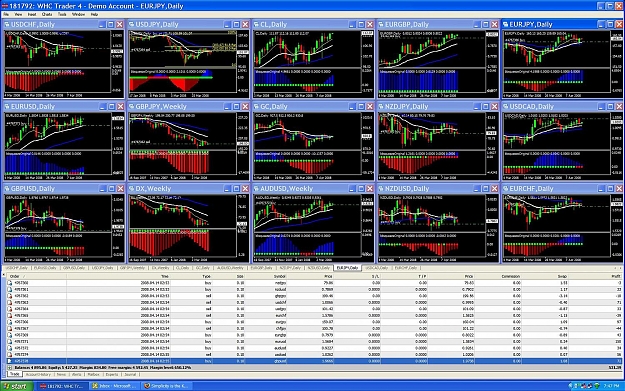Open the Trade tab in terminal
625x391 pixels.
pyautogui.click(x=15, y=374)
